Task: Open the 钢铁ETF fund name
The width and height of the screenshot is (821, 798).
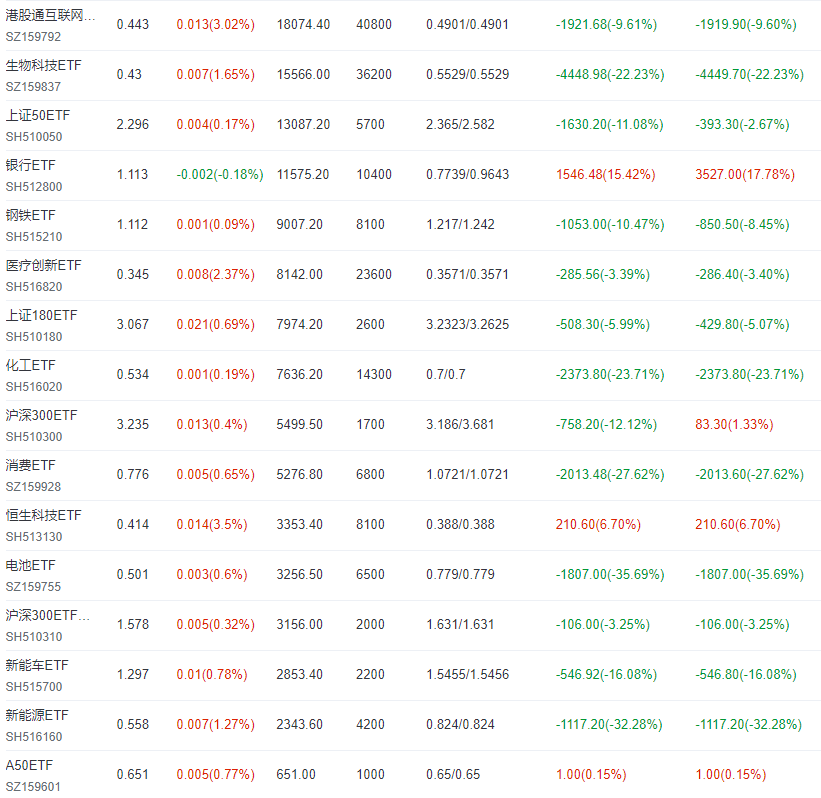Action: [x=30, y=215]
